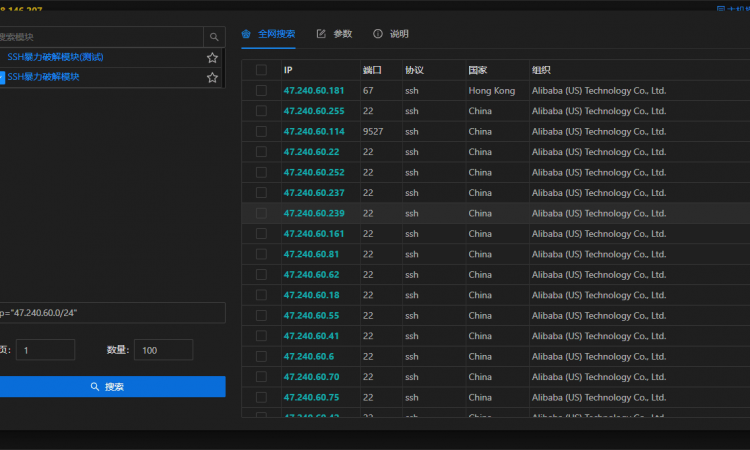Screen dimensions: 750x450
Task: Open the 说明 tab
Action: (x=399, y=34)
